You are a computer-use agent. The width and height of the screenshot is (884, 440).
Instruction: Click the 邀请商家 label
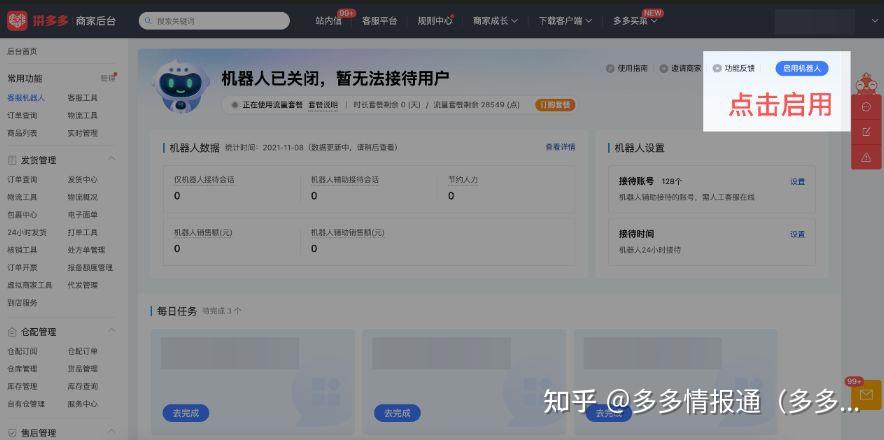pos(686,69)
